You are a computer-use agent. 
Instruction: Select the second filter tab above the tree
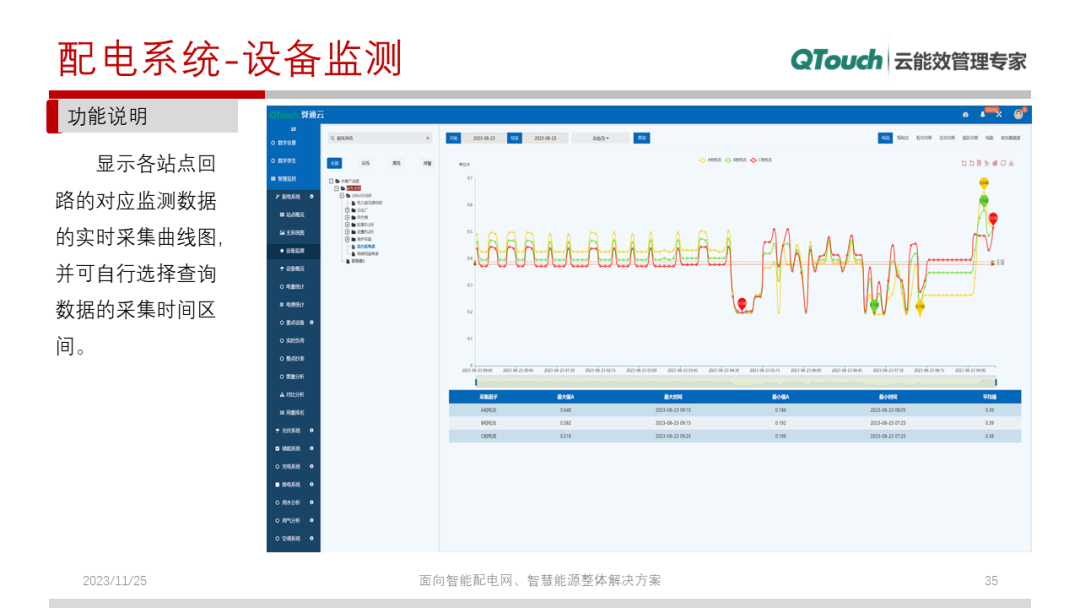365,163
